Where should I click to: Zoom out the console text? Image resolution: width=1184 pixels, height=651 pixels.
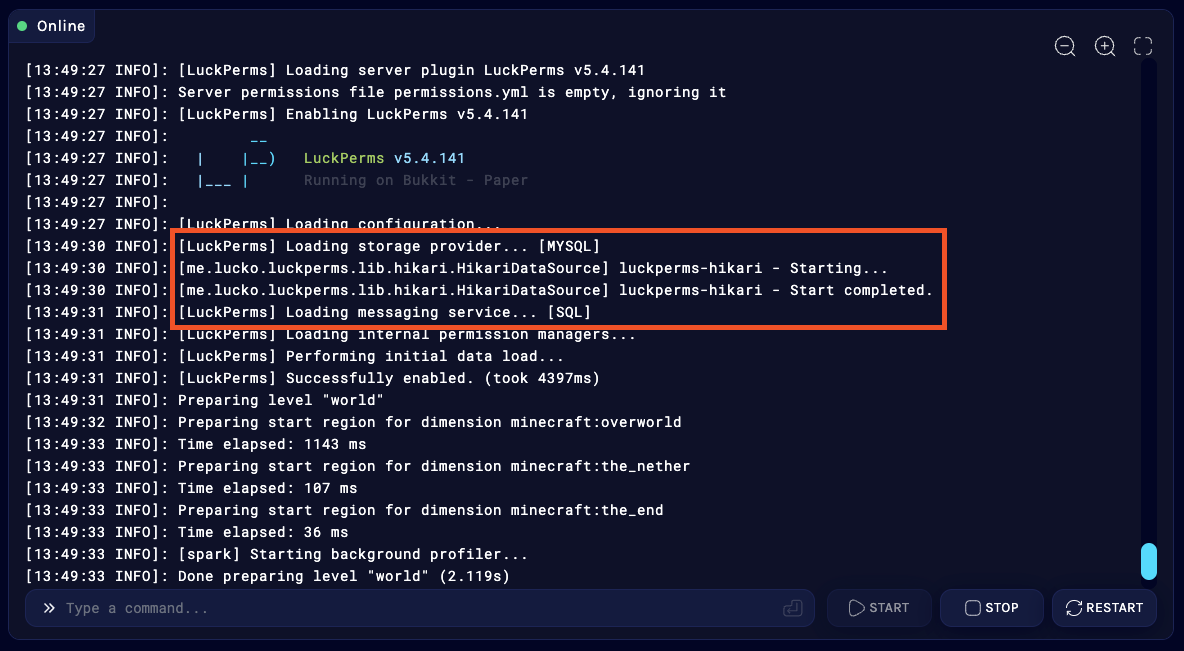pos(1065,46)
